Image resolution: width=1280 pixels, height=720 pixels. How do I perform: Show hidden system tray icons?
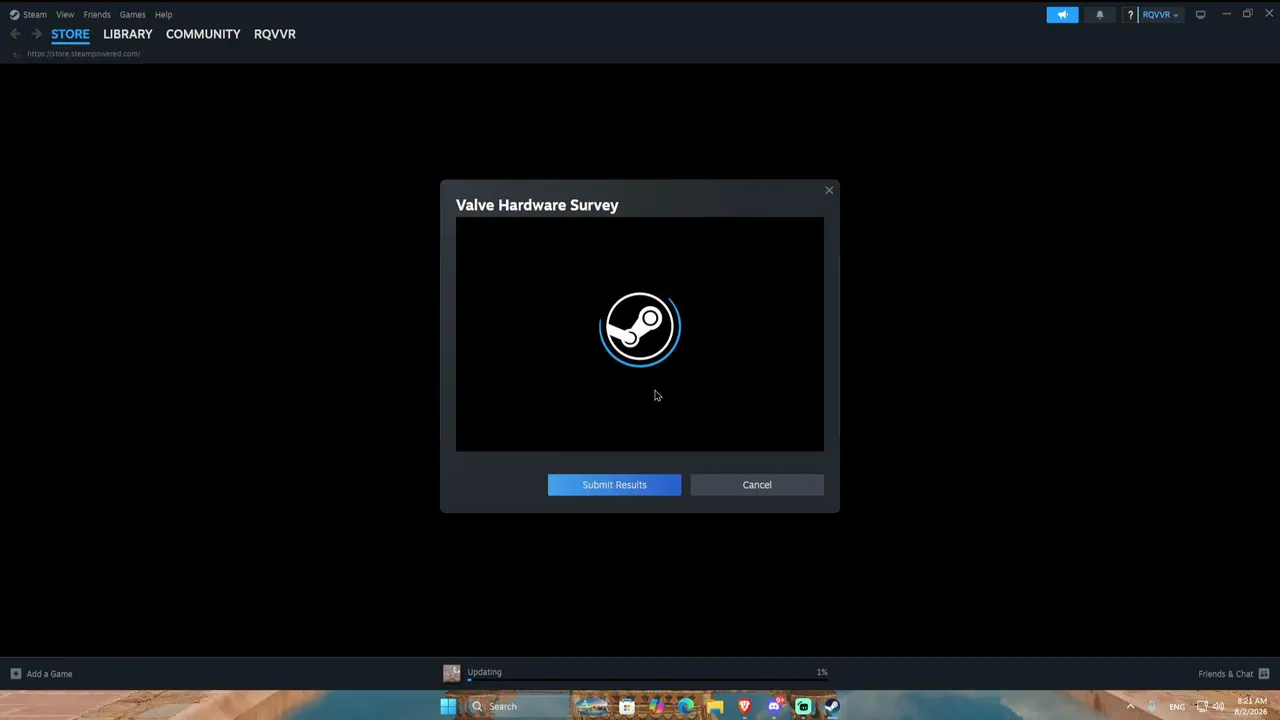pos(1131,707)
